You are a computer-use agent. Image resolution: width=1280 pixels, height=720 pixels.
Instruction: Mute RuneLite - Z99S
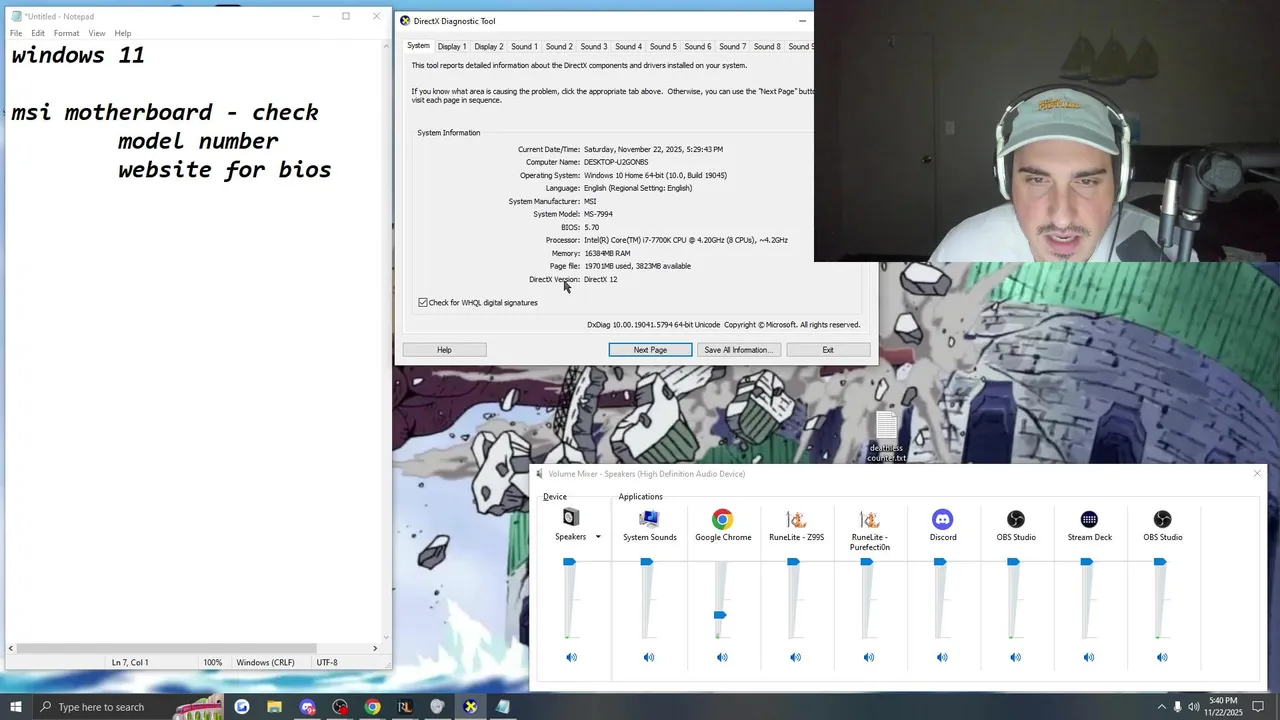click(x=795, y=657)
